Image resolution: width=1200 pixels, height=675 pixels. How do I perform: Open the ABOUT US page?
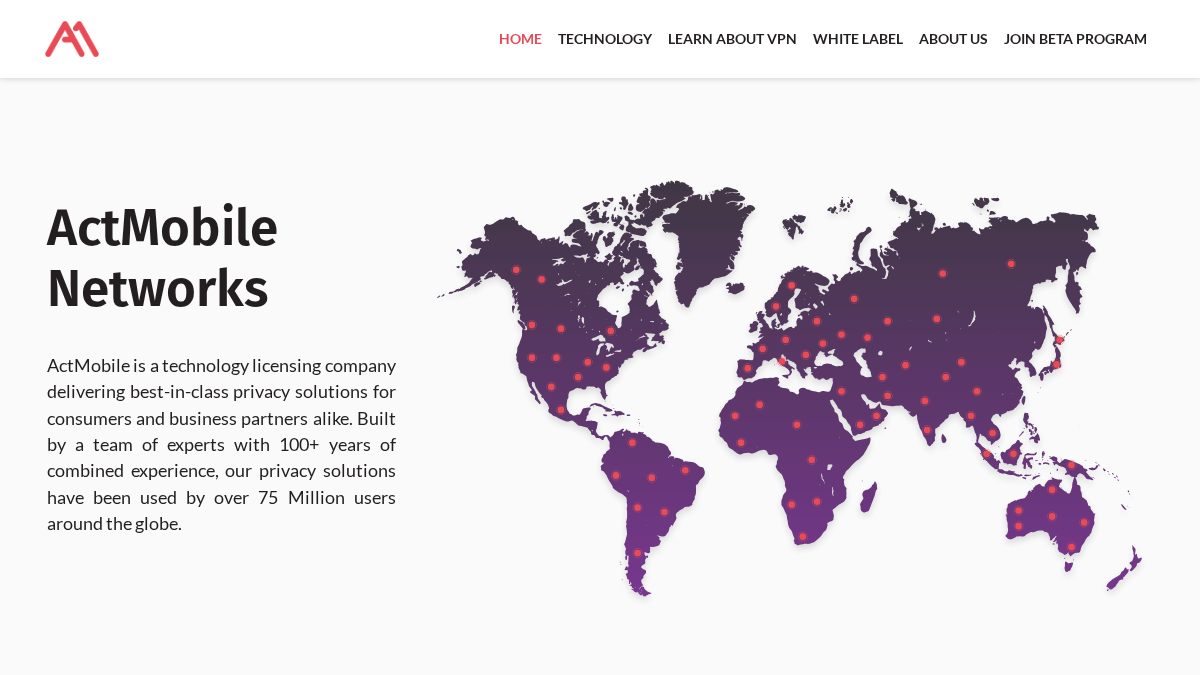click(x=953, y=39)
